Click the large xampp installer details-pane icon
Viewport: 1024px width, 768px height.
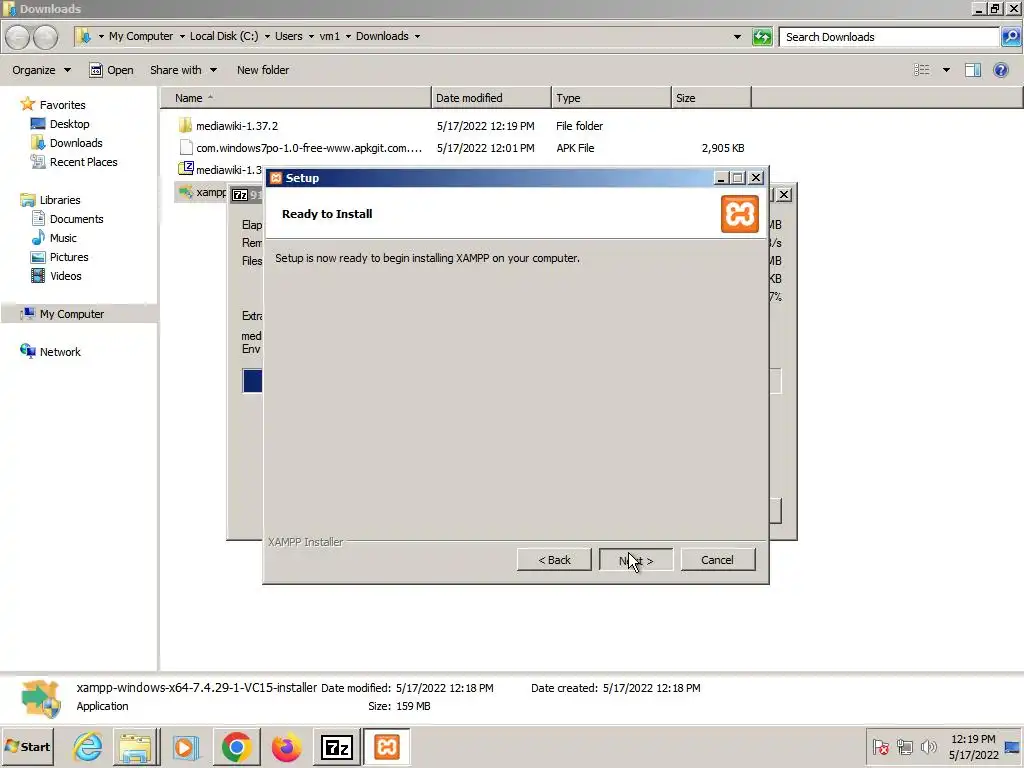40,698
